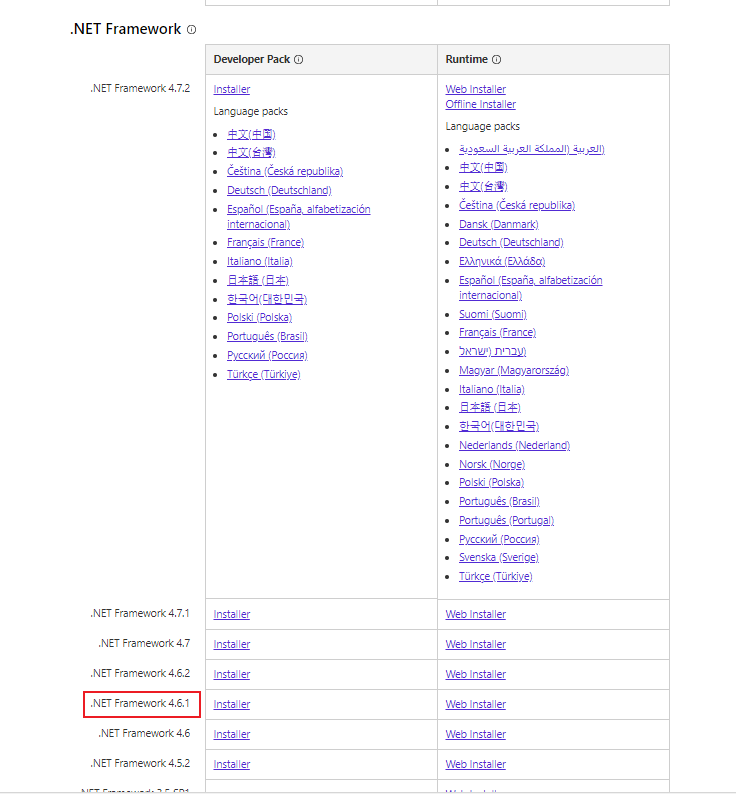The width and height of the screenshot is (736, 794).
Task: Select Polski language pack under Developer Pack
Action: pos(259,317)
